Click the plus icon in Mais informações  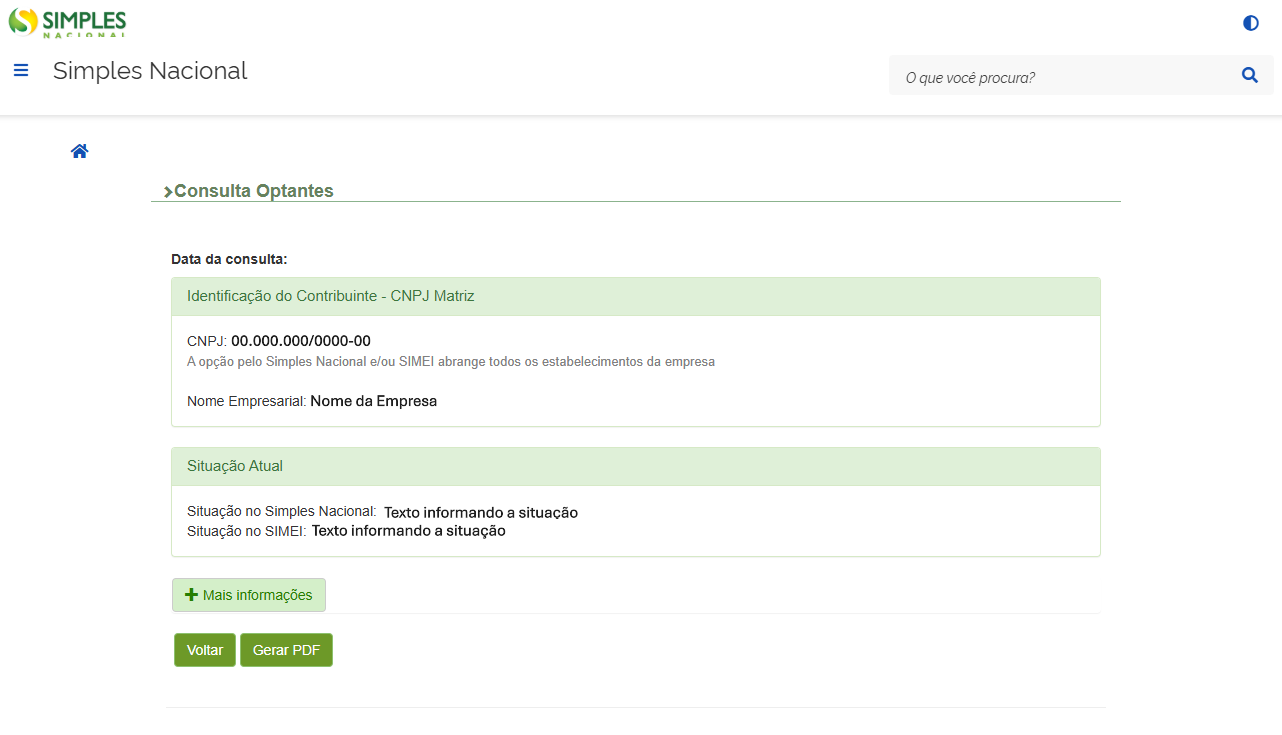click(x=192, y=595)
